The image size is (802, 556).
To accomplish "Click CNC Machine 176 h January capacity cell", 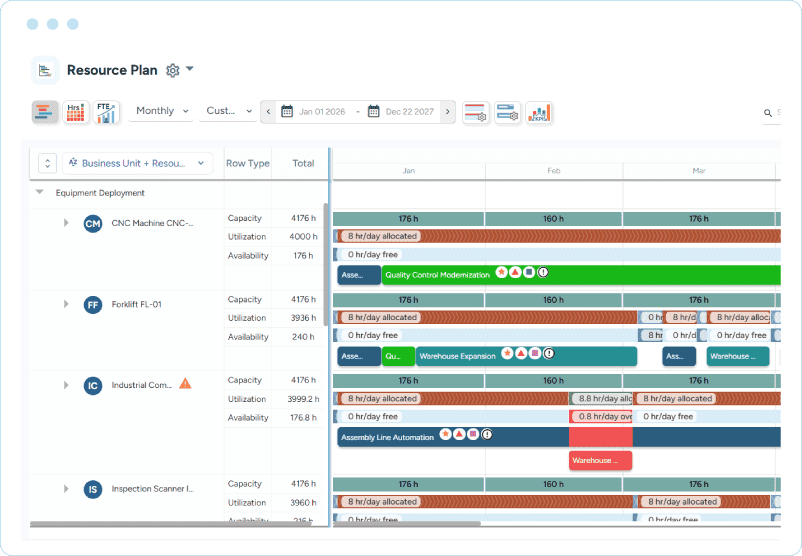I will [408, 219].
